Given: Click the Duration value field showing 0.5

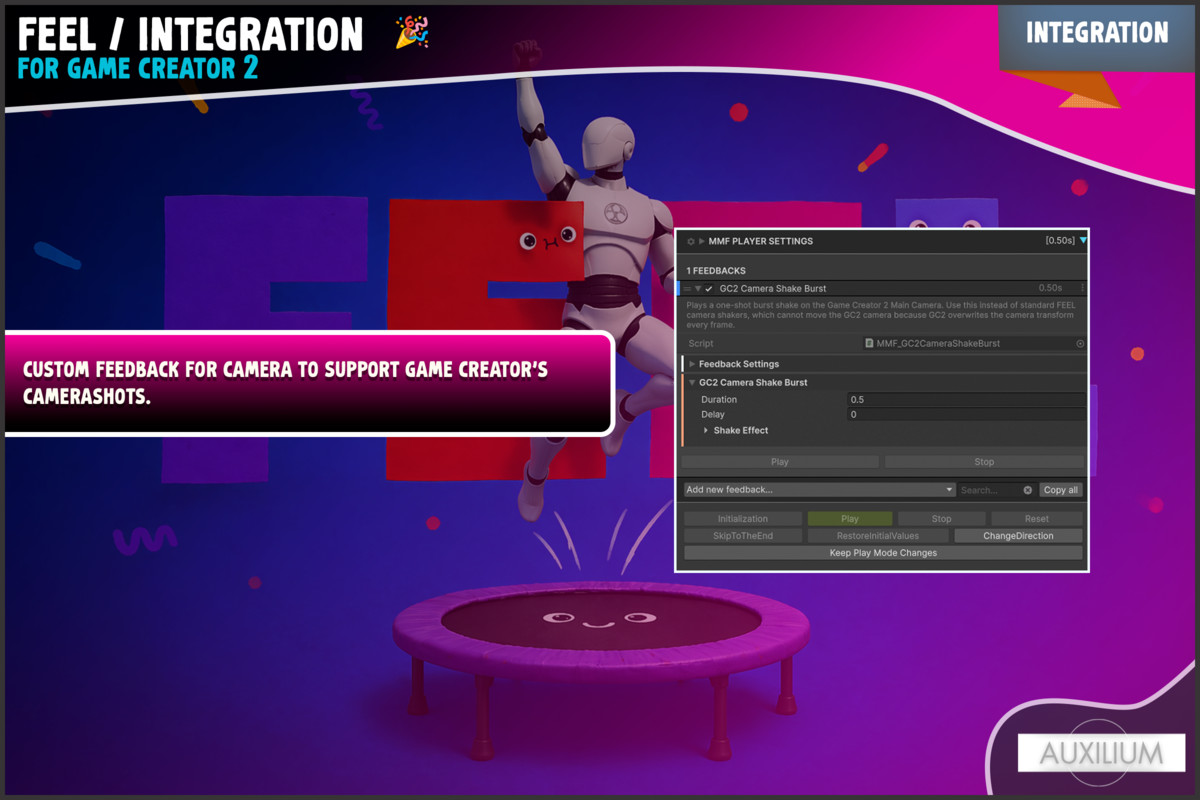Looking at the screenshot, I should click(x=966, y=399).
